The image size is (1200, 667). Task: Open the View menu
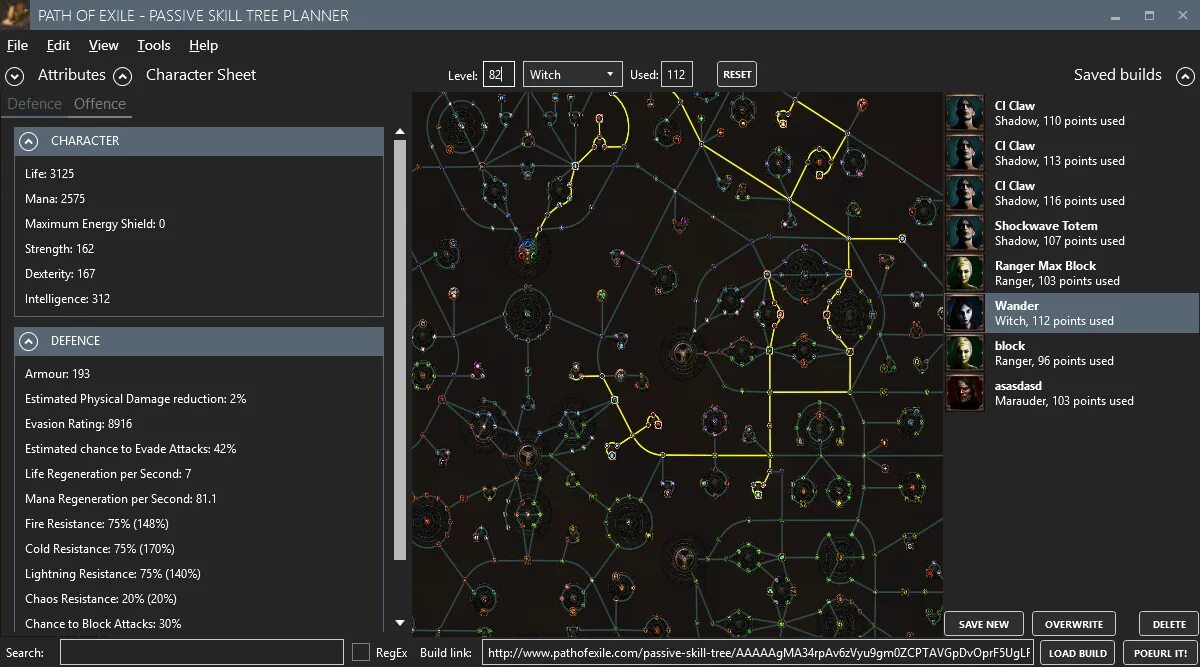point(103,45)
